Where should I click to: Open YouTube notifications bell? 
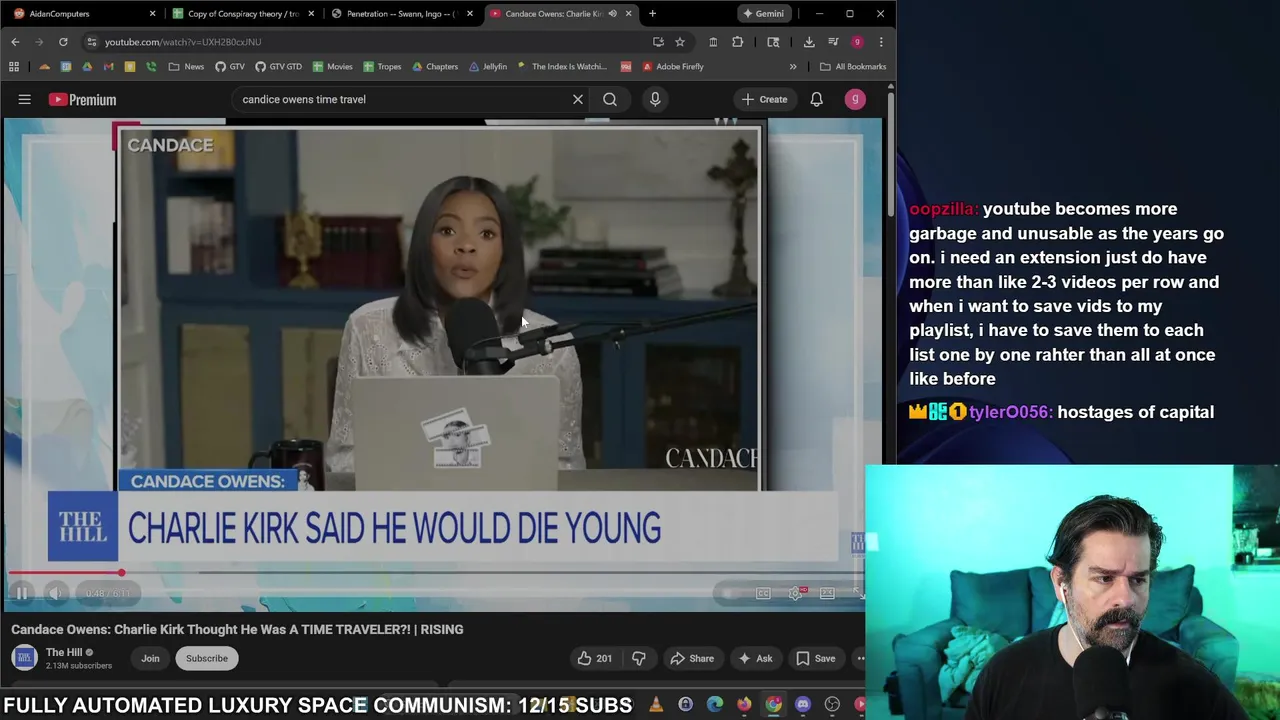[816, 99]
